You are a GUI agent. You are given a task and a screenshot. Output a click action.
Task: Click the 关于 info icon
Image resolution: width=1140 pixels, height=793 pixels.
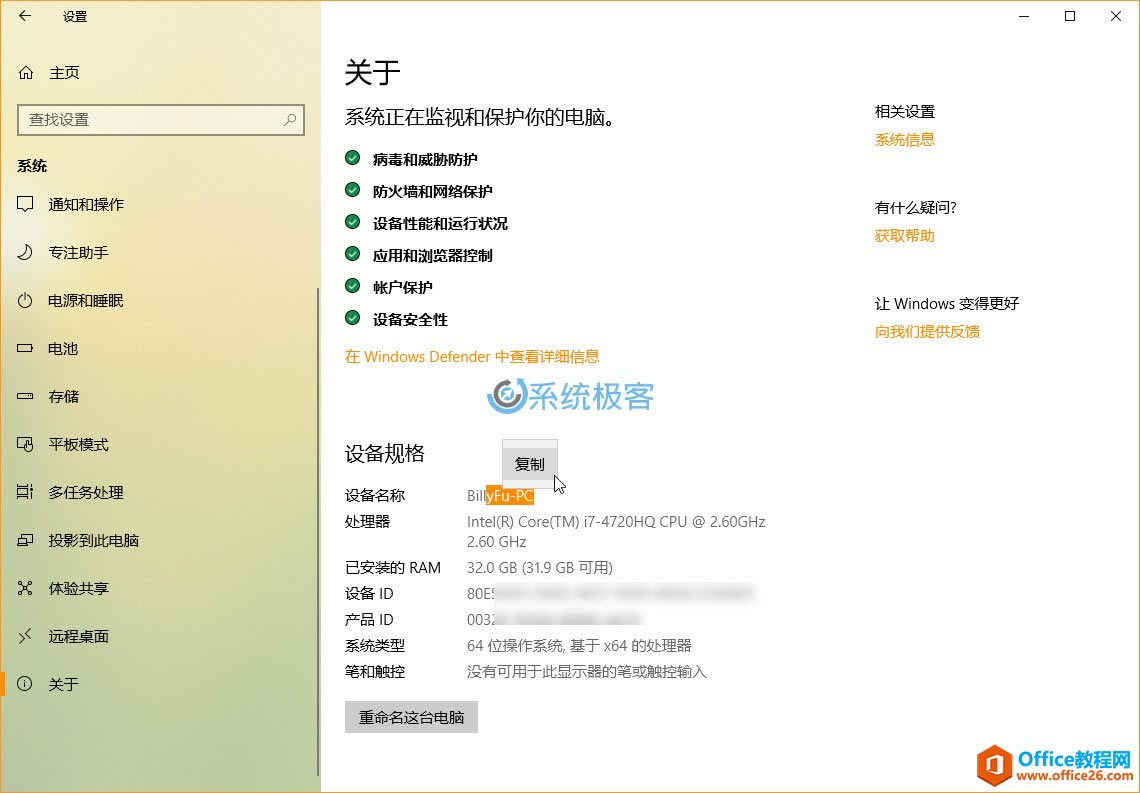(25, 684)
